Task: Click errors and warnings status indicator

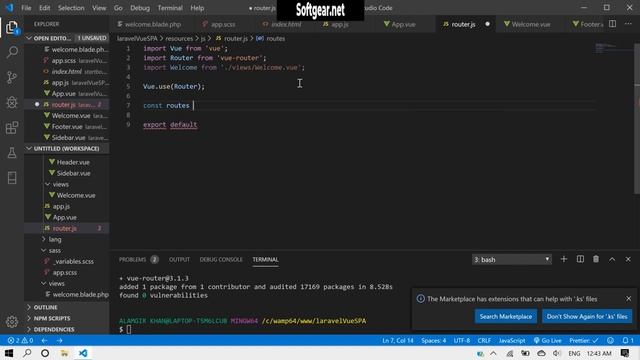Action: click(x=20, y=340)
